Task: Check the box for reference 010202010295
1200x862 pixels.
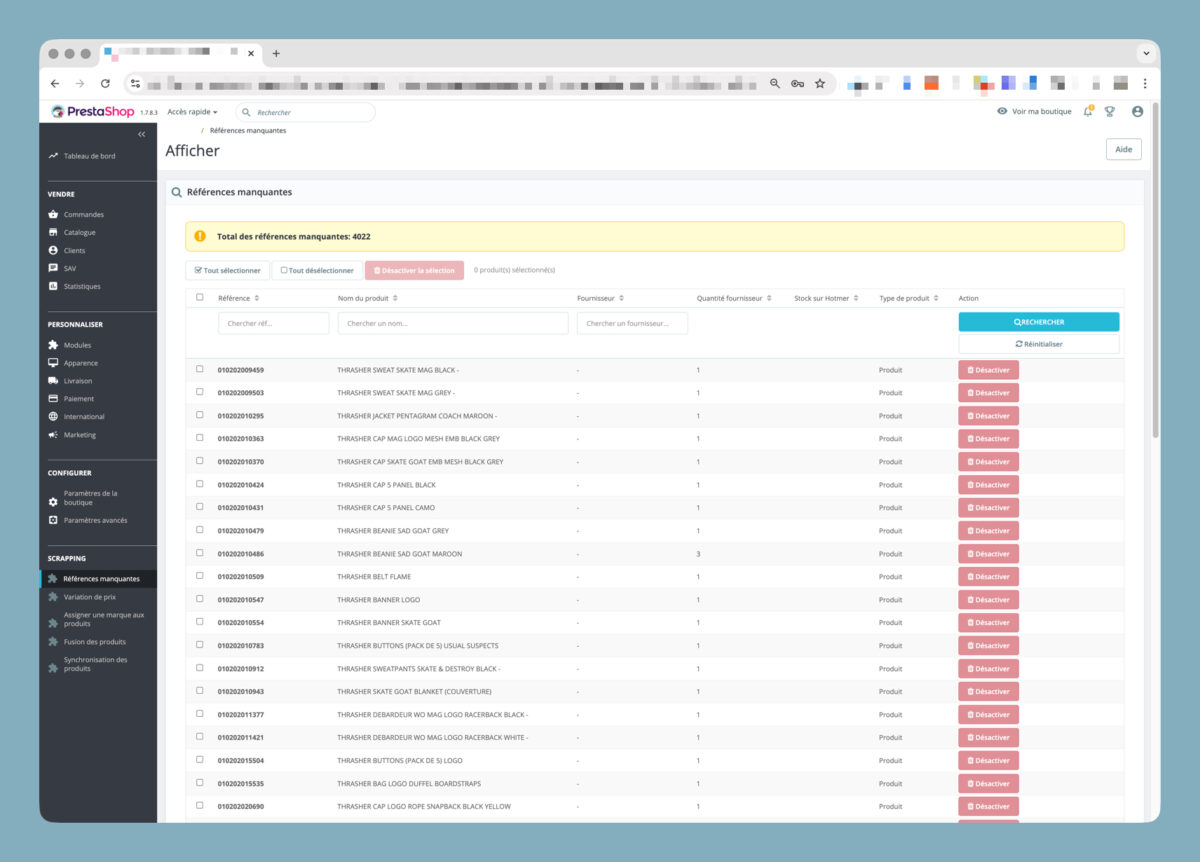Action: (x=200, y=415)
